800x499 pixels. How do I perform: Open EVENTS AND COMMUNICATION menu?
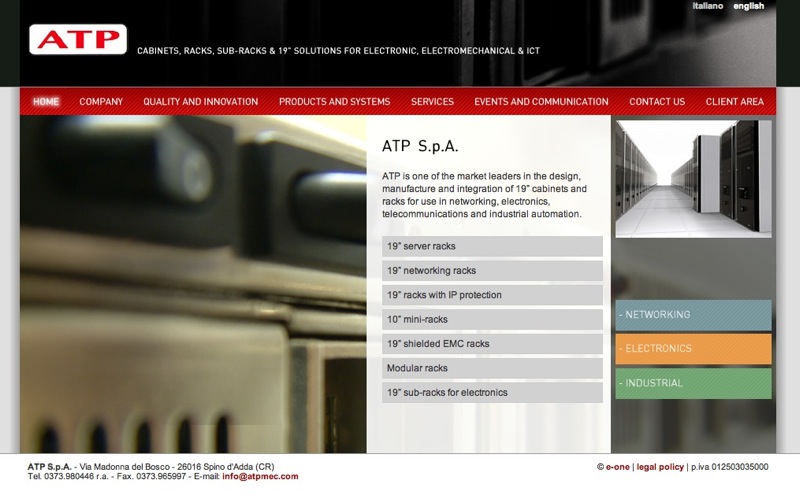click(541, 102)
